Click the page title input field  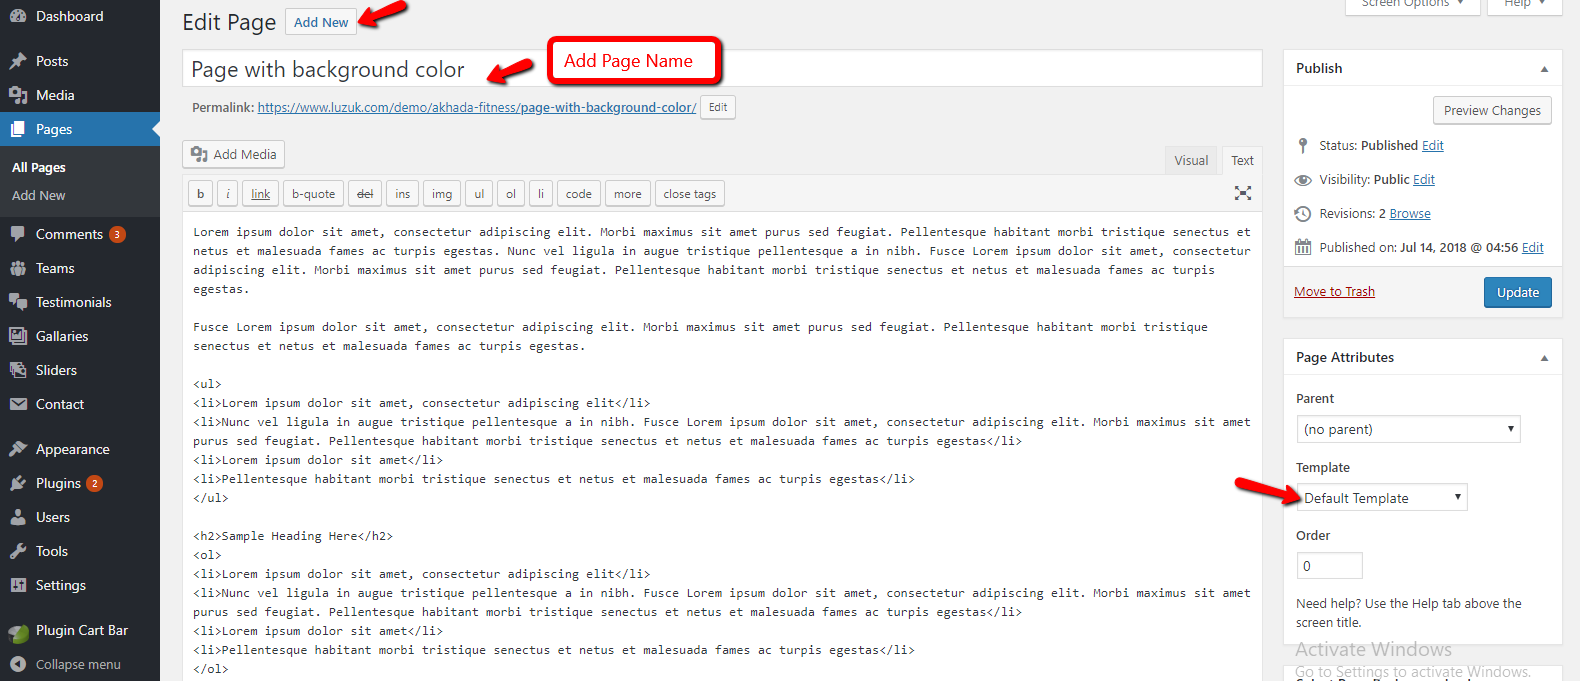[720, 69]
